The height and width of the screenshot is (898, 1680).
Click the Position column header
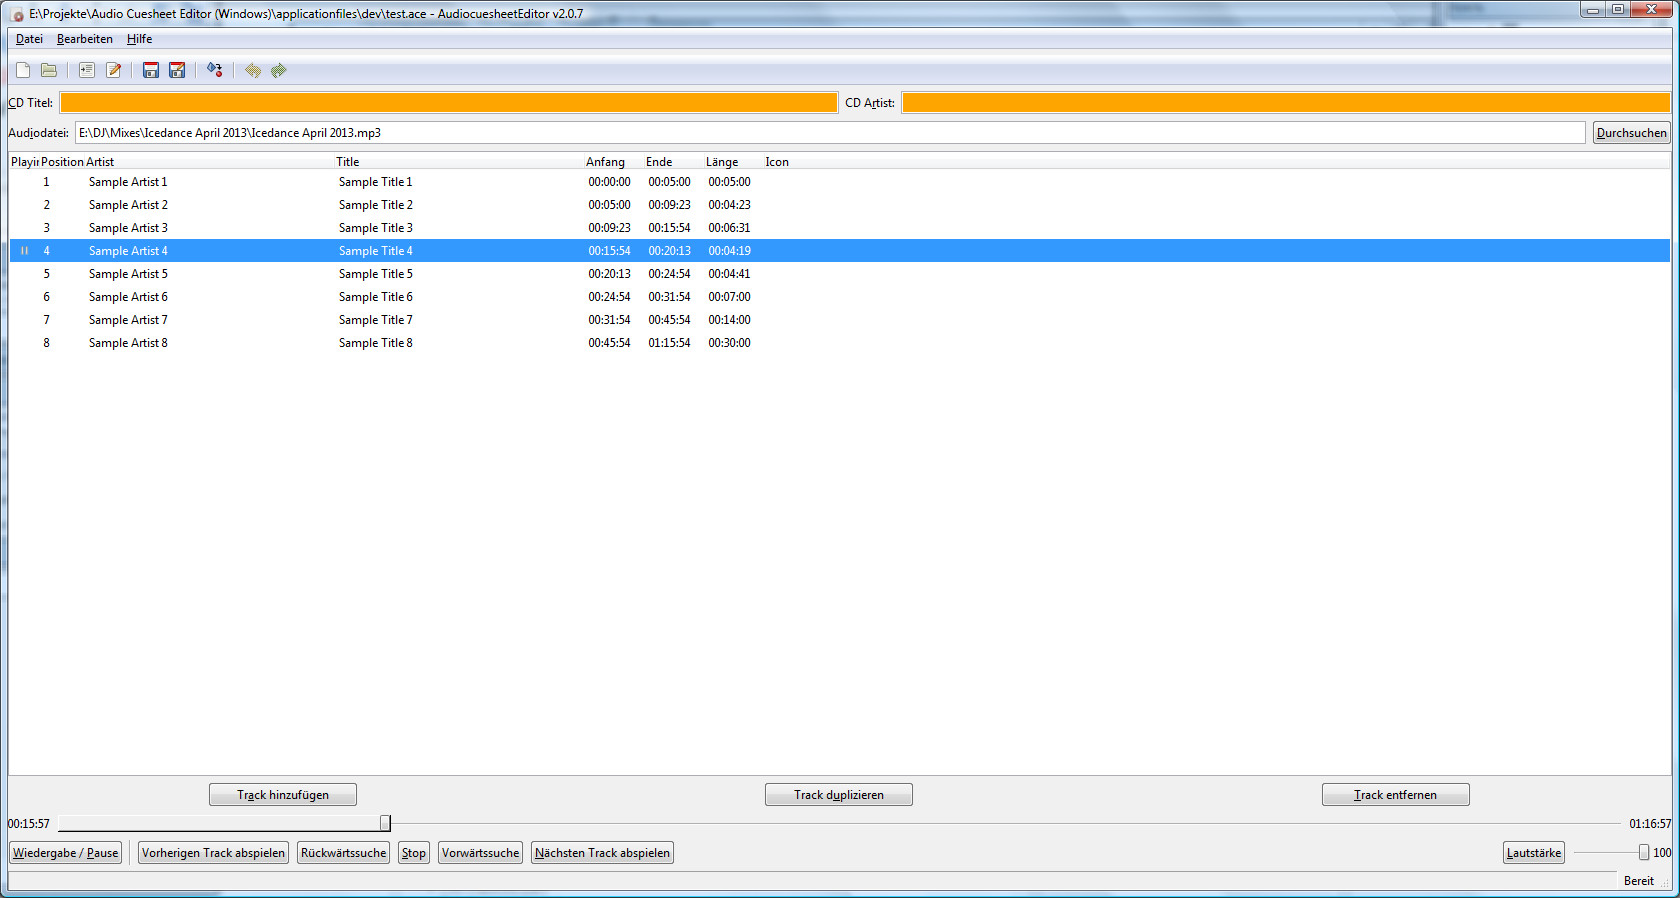point(62,162)
